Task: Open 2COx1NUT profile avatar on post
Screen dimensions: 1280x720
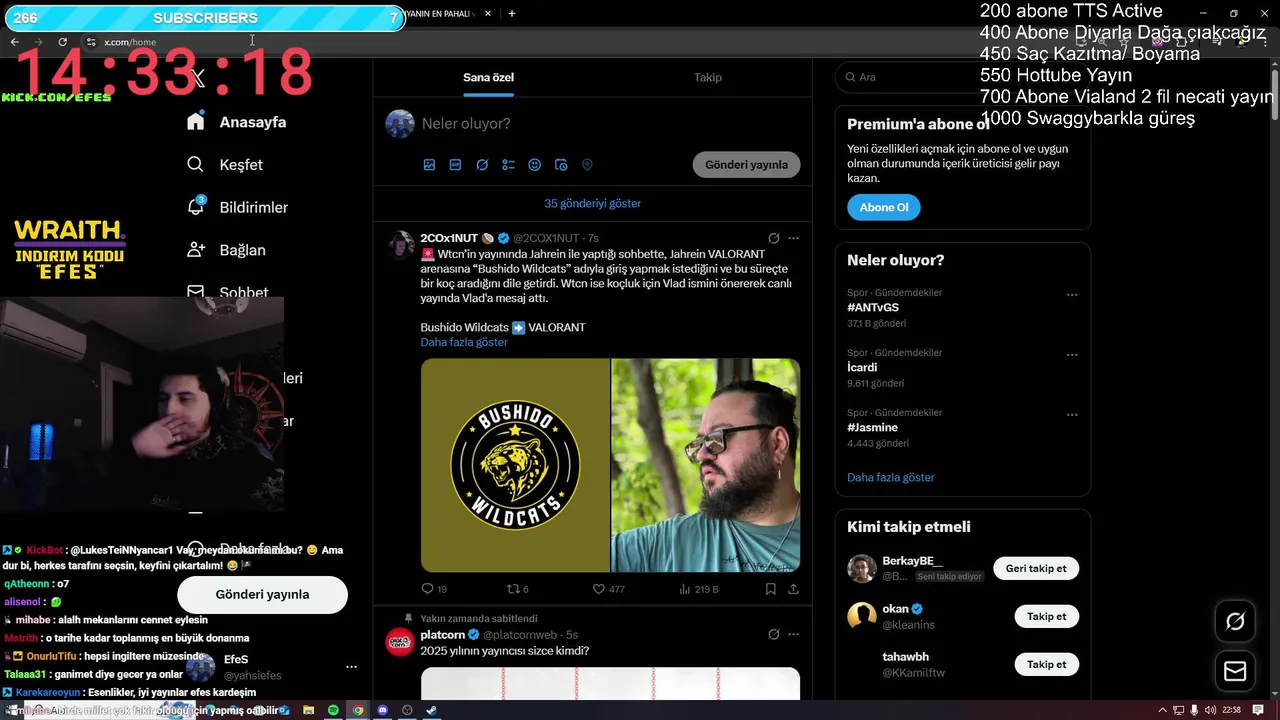Action: pos(400,245)
